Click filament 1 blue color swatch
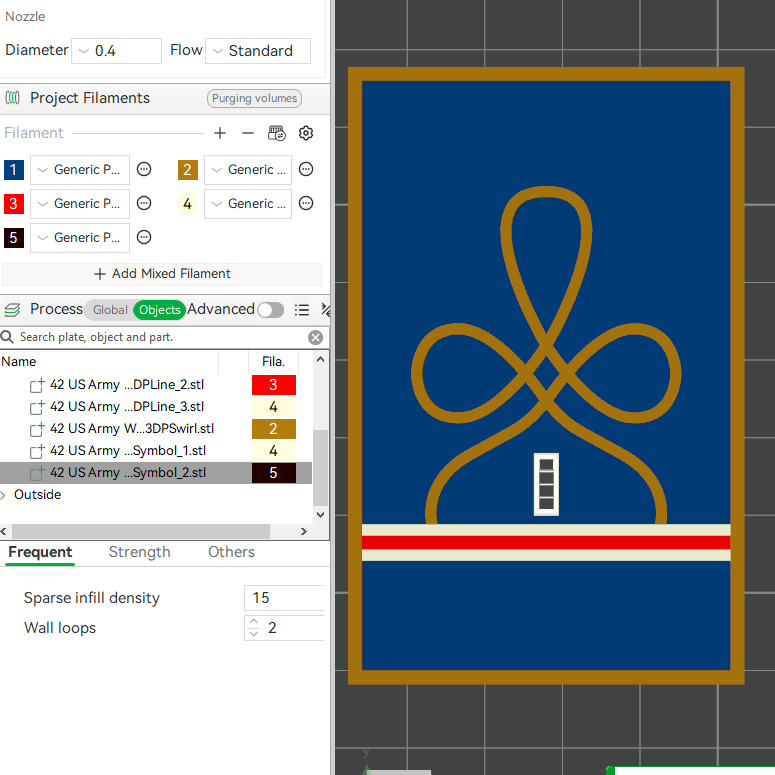Screen dimensions: 775x775 coord(14,170)
